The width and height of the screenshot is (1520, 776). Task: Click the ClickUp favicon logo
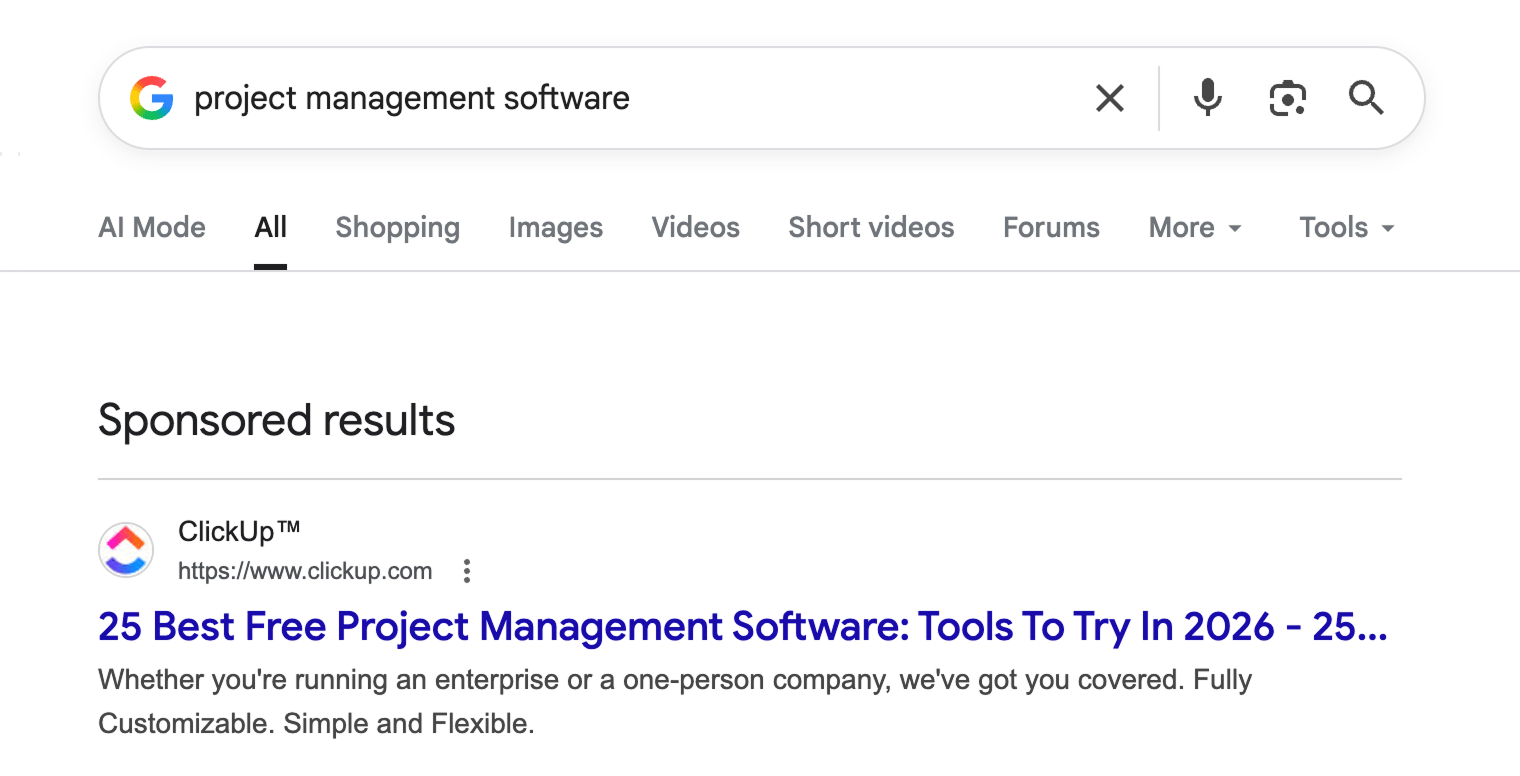(125, 549)
